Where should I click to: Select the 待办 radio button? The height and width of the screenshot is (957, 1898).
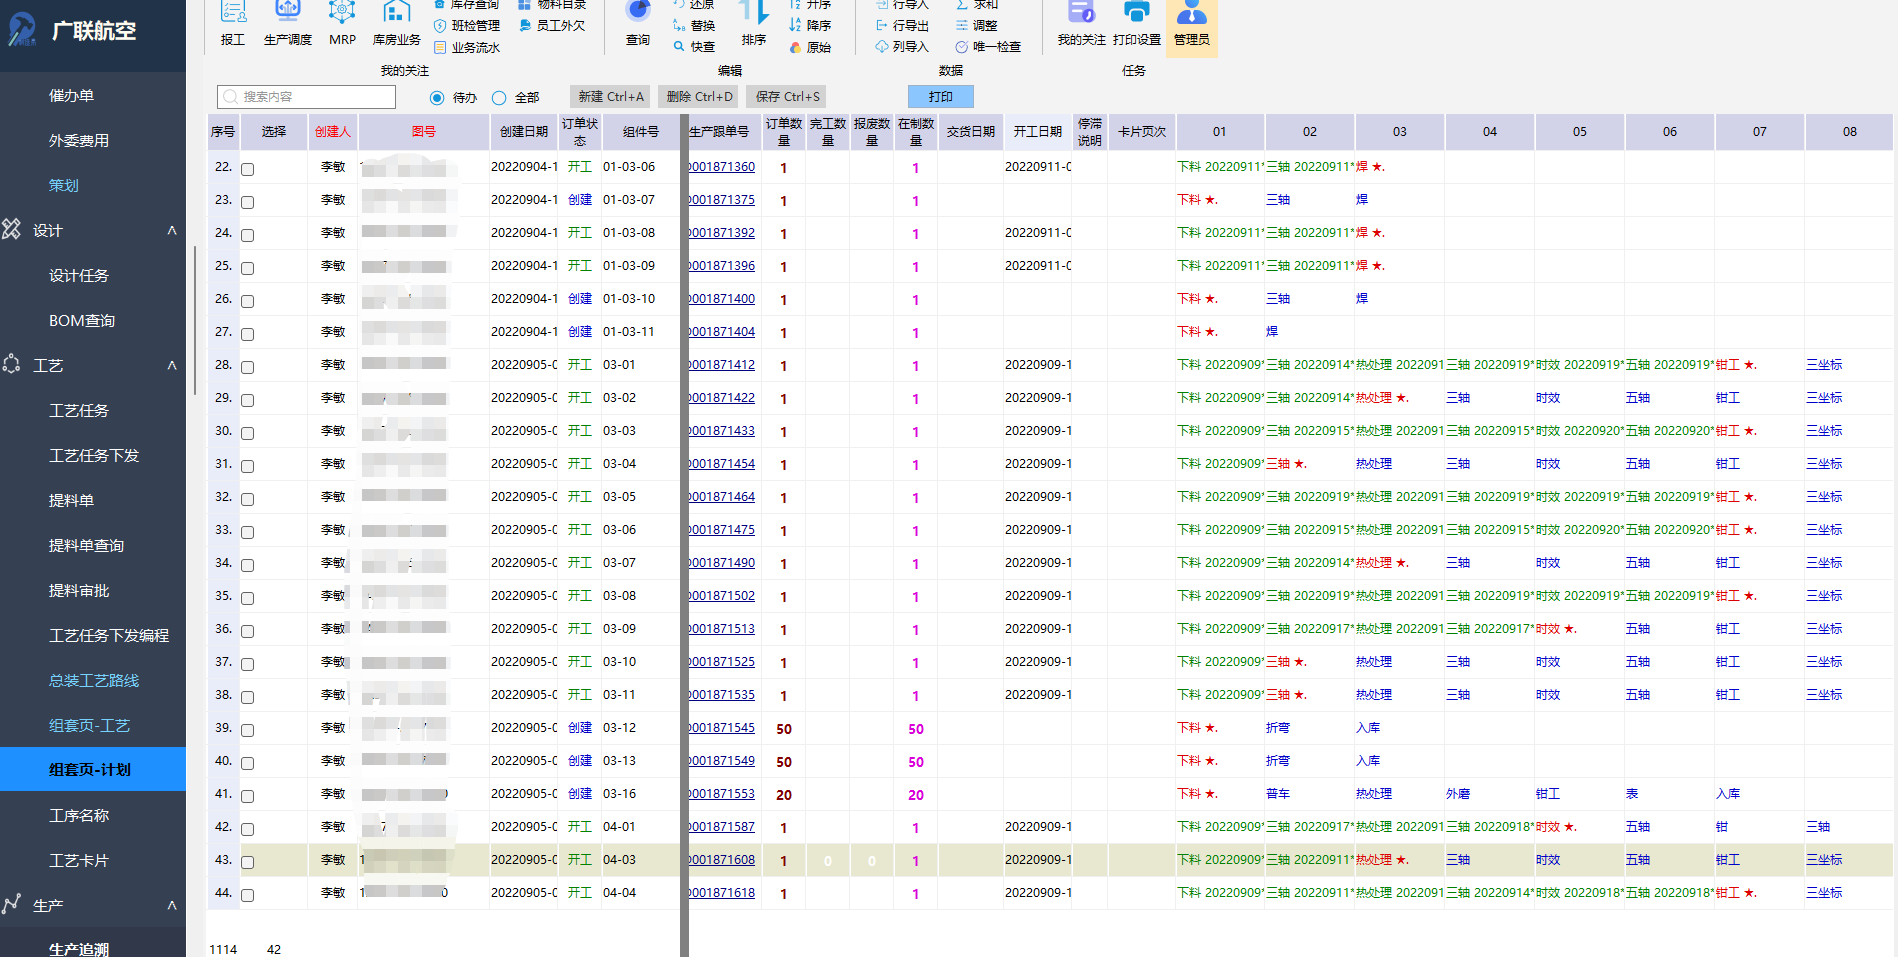click(437, 98)
